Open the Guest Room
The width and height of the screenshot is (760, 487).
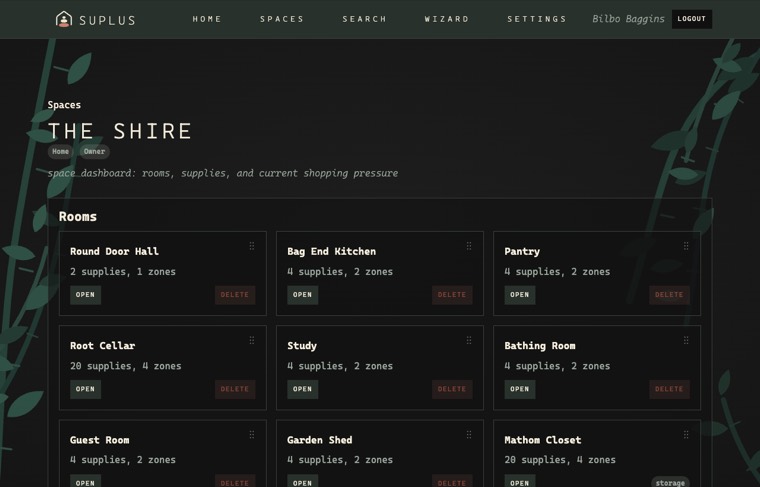85,481
